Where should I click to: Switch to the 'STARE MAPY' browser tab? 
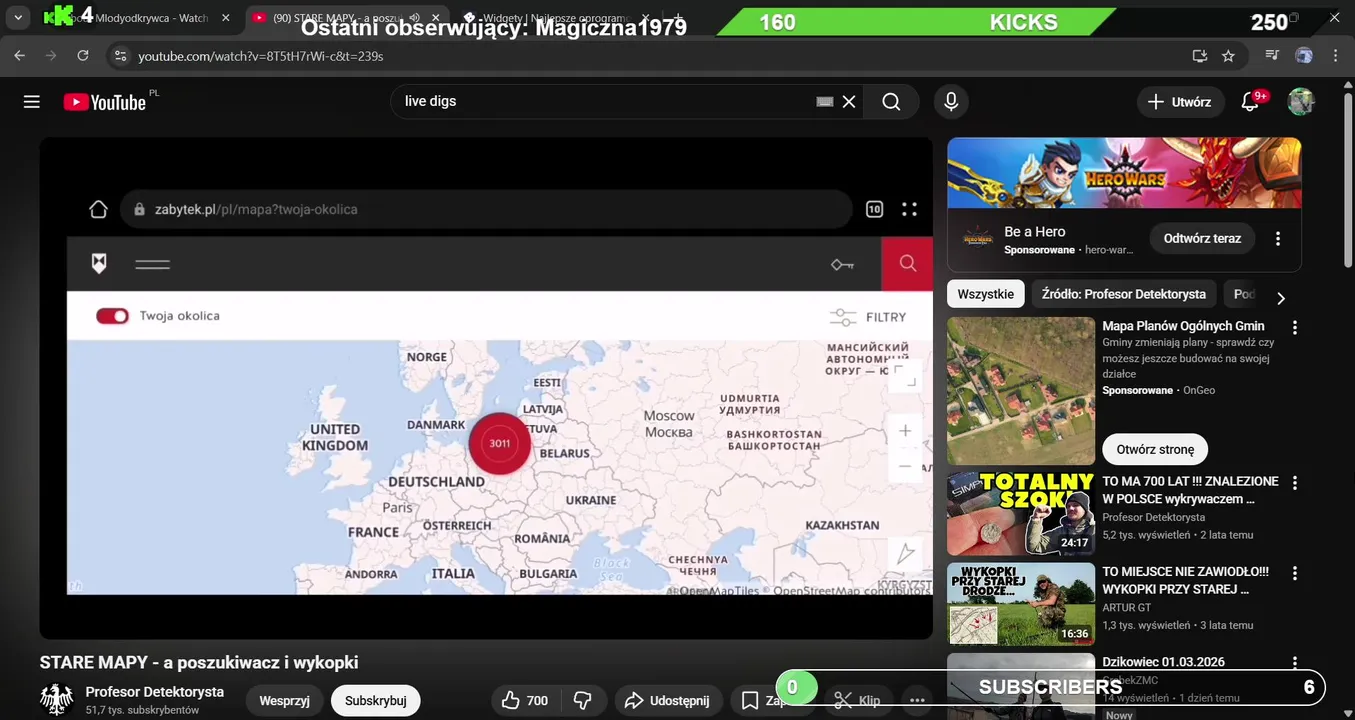point(345,18)
